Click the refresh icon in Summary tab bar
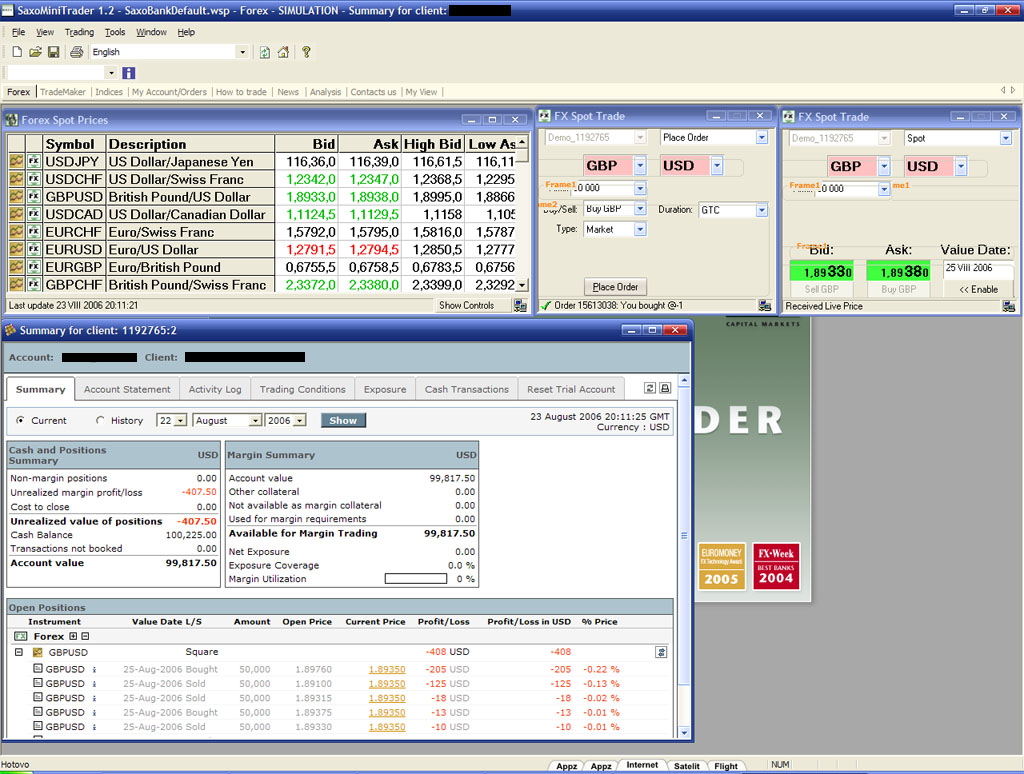The width and height of the screenshot is (1024, 774). coord(649,388)
